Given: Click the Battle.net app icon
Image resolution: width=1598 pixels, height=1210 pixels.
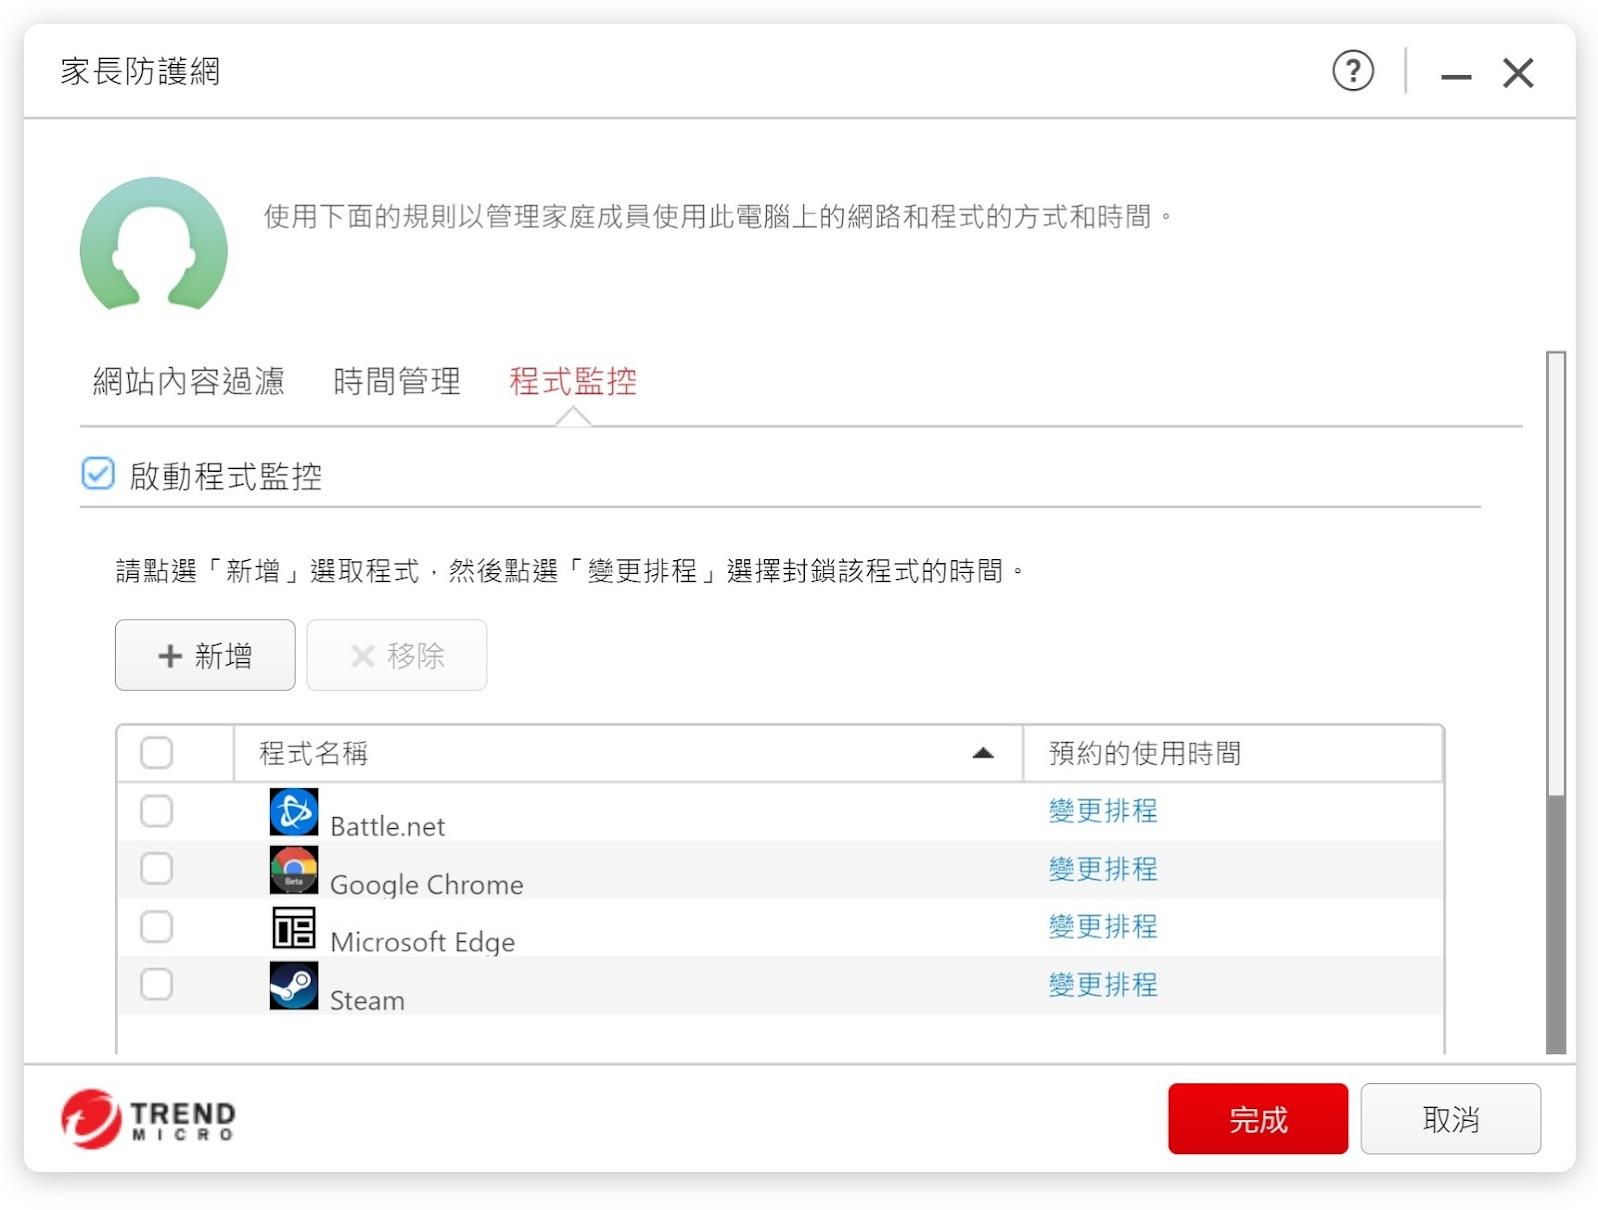Looking at the screenshot, I should [294, 811].
